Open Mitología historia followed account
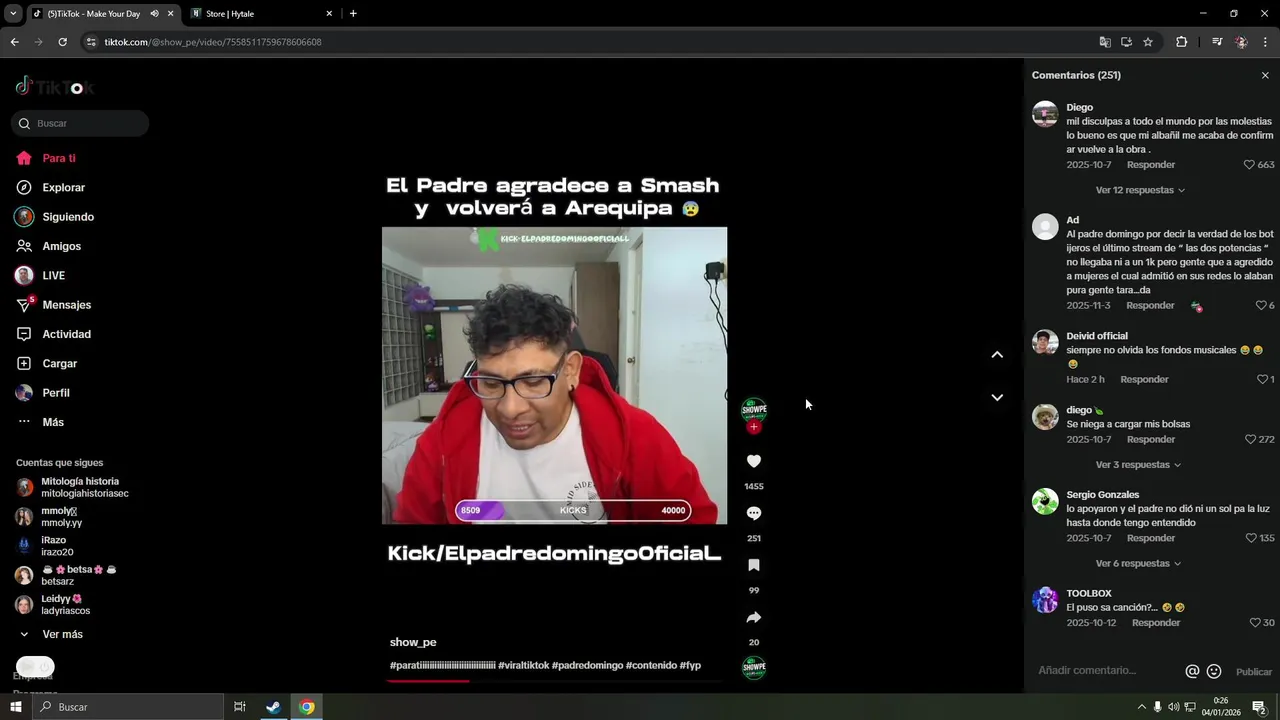The image size is (1280, 720). pyautogui.click(x=72, y=487)
